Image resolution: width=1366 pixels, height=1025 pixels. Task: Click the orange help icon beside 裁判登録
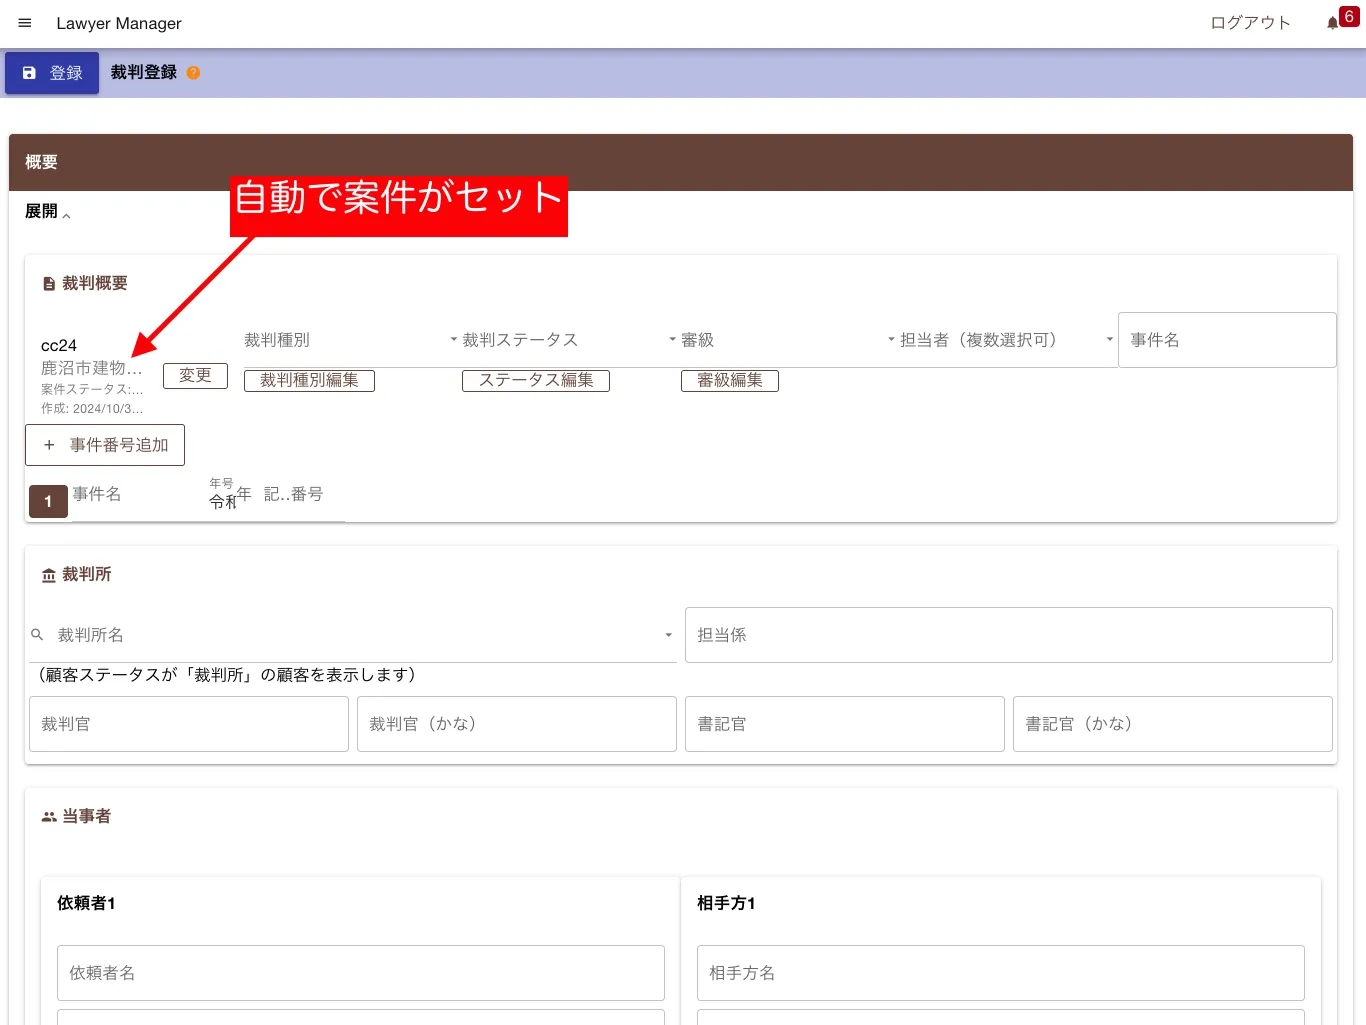point(193,73)
